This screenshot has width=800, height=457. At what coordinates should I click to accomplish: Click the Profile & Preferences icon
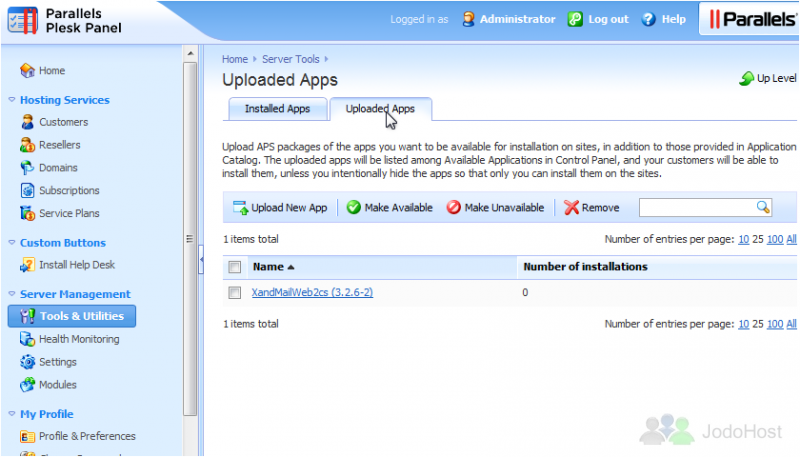click(27, 437)
